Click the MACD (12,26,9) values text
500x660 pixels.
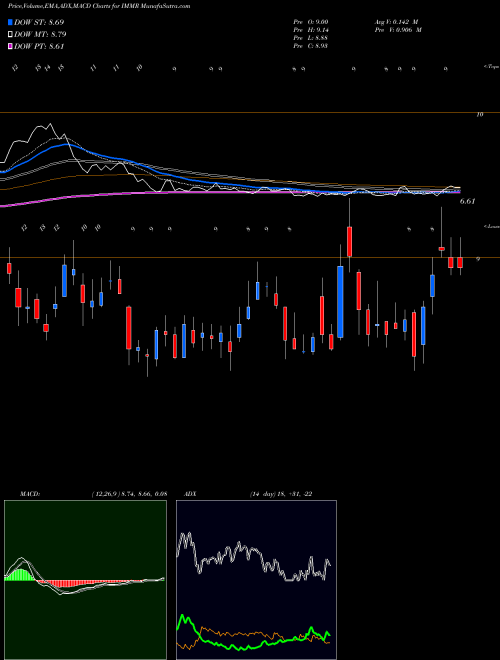coord(129,494)
